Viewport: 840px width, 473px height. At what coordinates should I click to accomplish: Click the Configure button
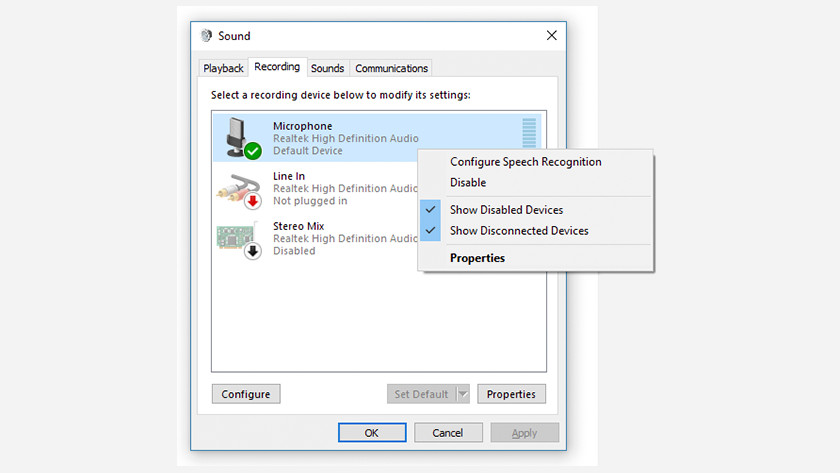(246, 394)
